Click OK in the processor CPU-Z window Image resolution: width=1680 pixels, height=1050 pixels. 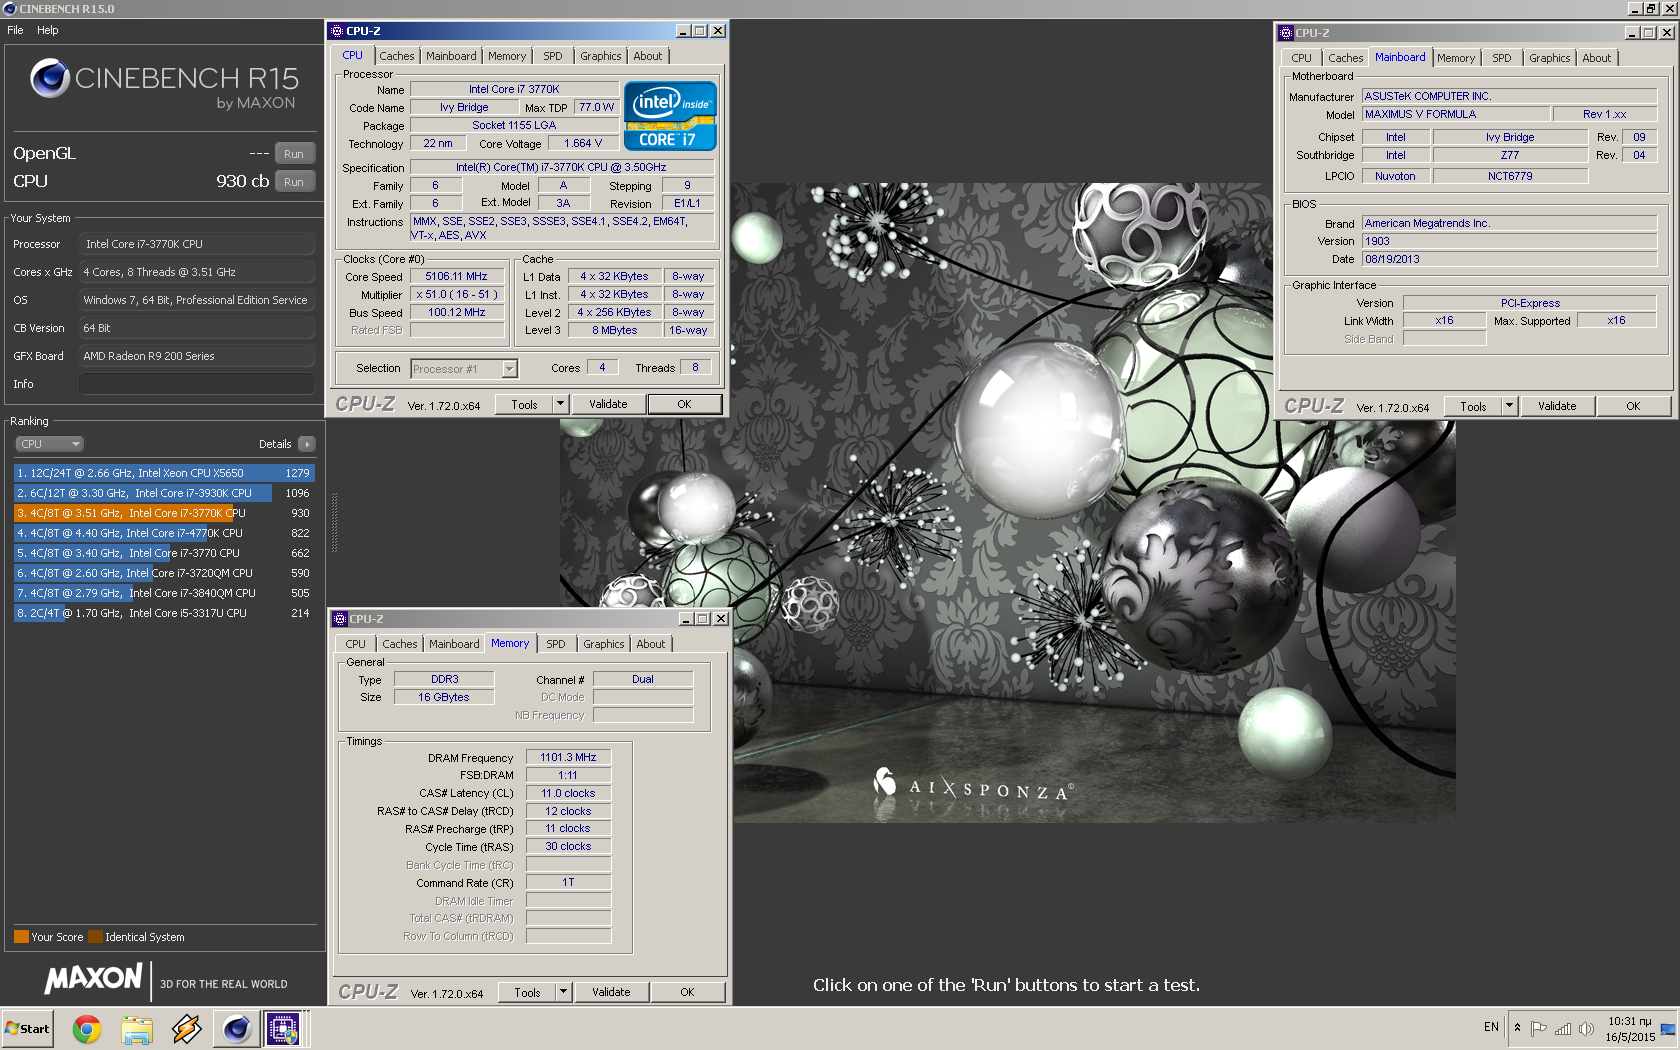(684, 404)
